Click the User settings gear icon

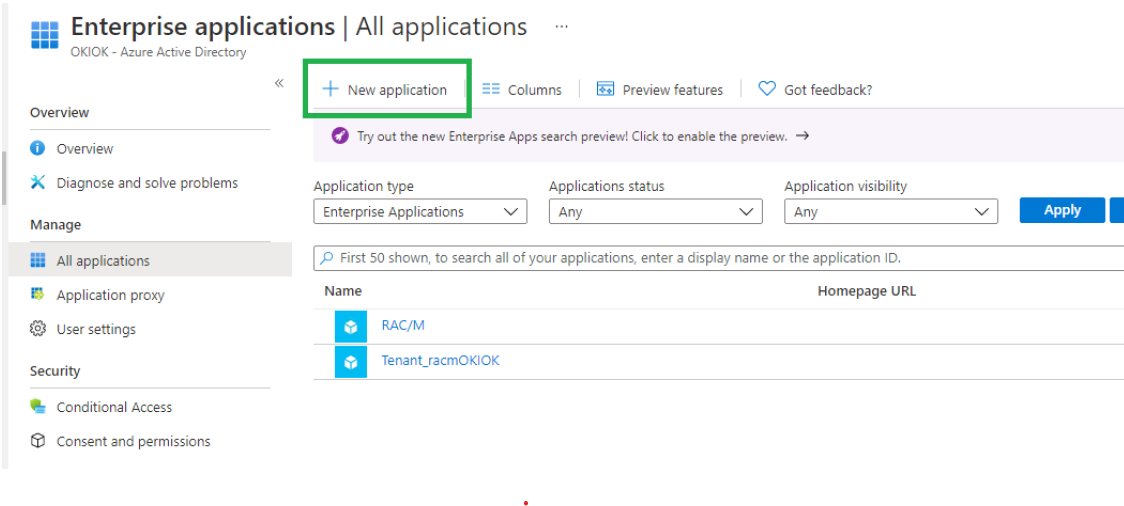tap(38, 329)
